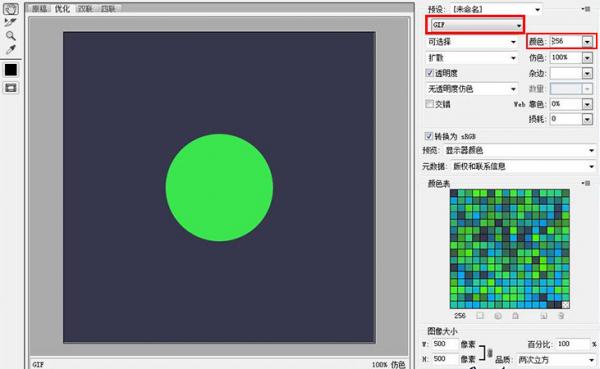The height and width of the screenshot is (369, 600).
Task: Select the Eyedropper tool
Action: [10, 49]
